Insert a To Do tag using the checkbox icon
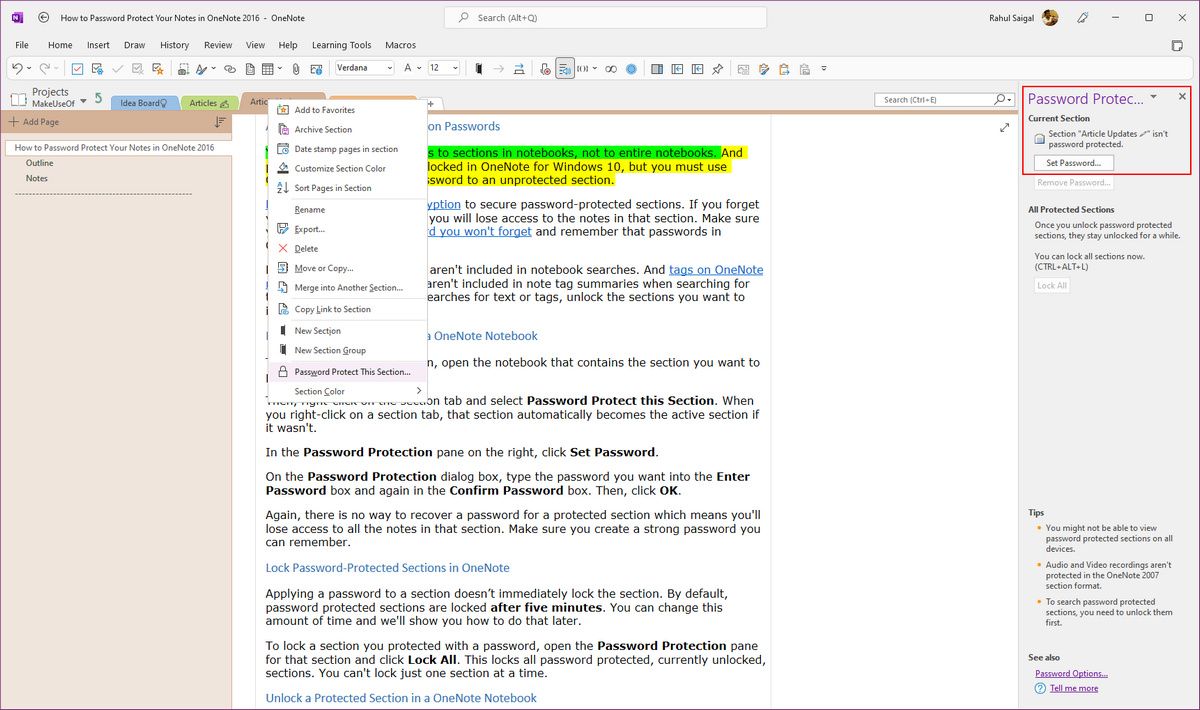This screenshot has height=710, width=1200. [x=76, y=67]
